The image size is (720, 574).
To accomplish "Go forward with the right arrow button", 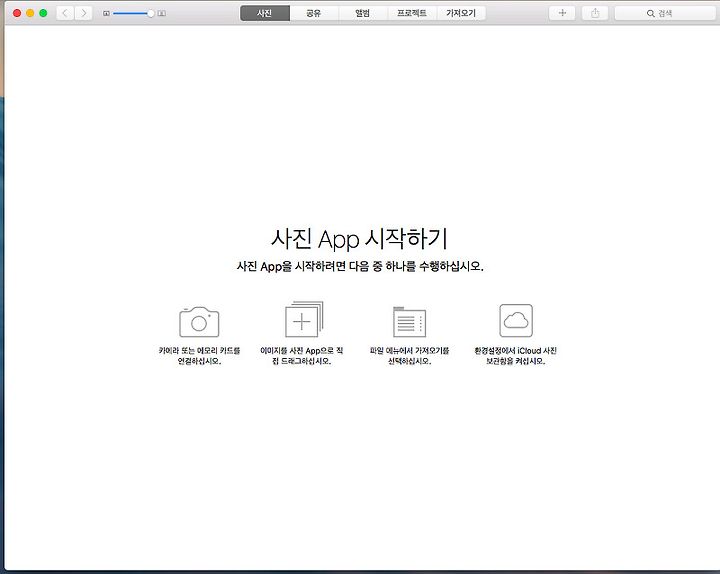I will 83,13.
